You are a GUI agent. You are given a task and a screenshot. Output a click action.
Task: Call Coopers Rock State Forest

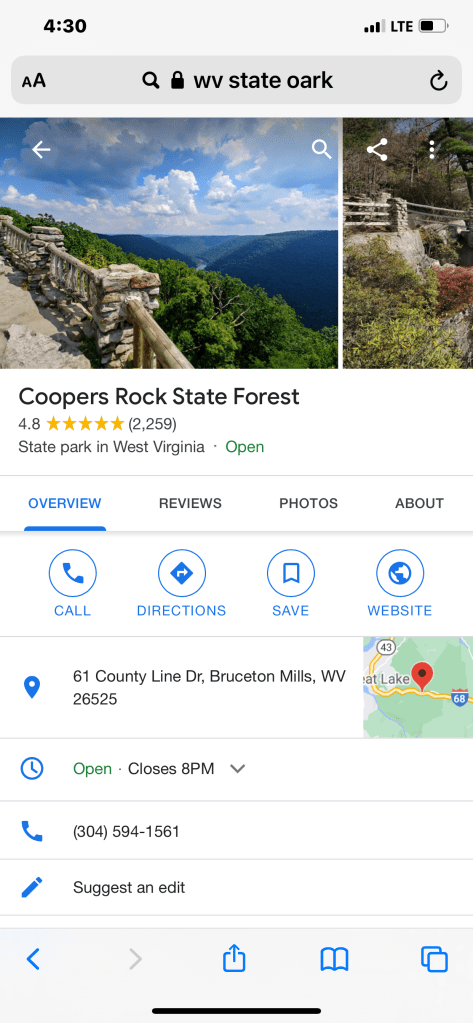(72, 584)
